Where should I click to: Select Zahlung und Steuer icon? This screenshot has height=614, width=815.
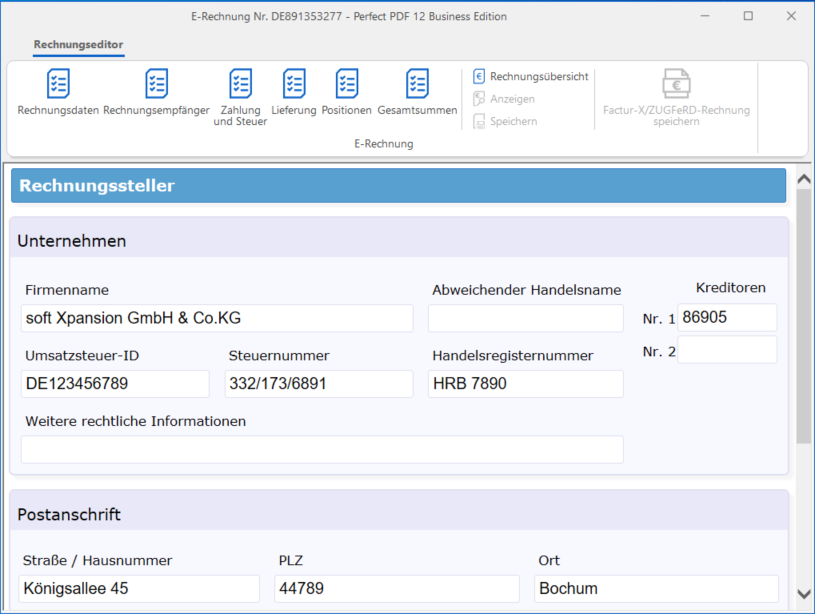(x=240, y=95)
